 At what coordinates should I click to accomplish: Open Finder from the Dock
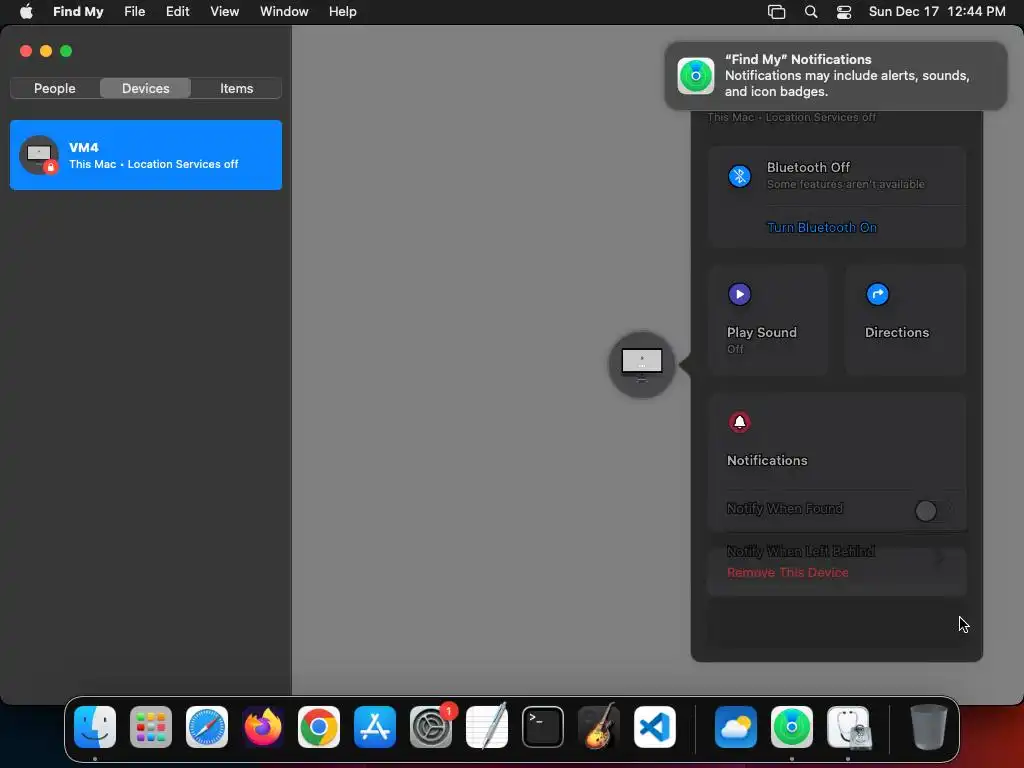(x=95, y=727)
